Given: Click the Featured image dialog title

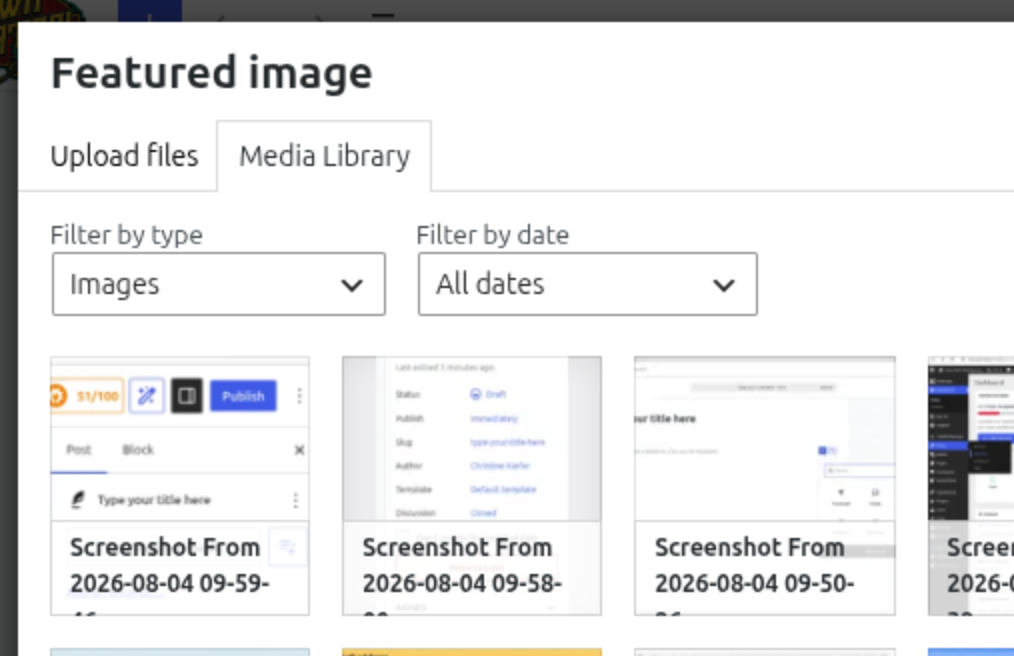Looking at the screenshot, I should [211, 72].
